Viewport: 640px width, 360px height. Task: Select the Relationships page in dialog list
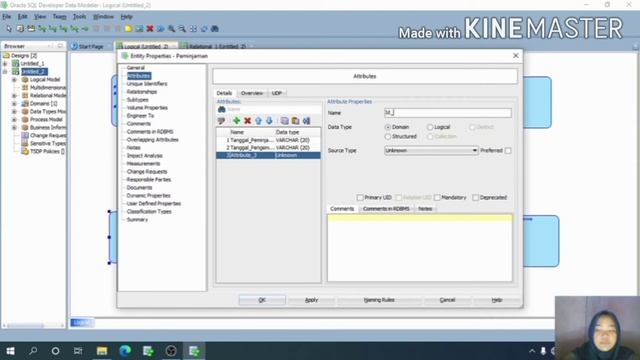(142, 92)
